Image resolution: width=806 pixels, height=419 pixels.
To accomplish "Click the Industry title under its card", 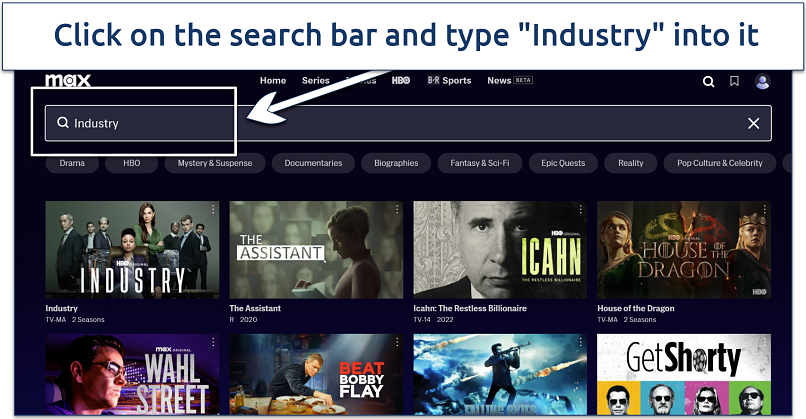I will click(x=62, y=308).
